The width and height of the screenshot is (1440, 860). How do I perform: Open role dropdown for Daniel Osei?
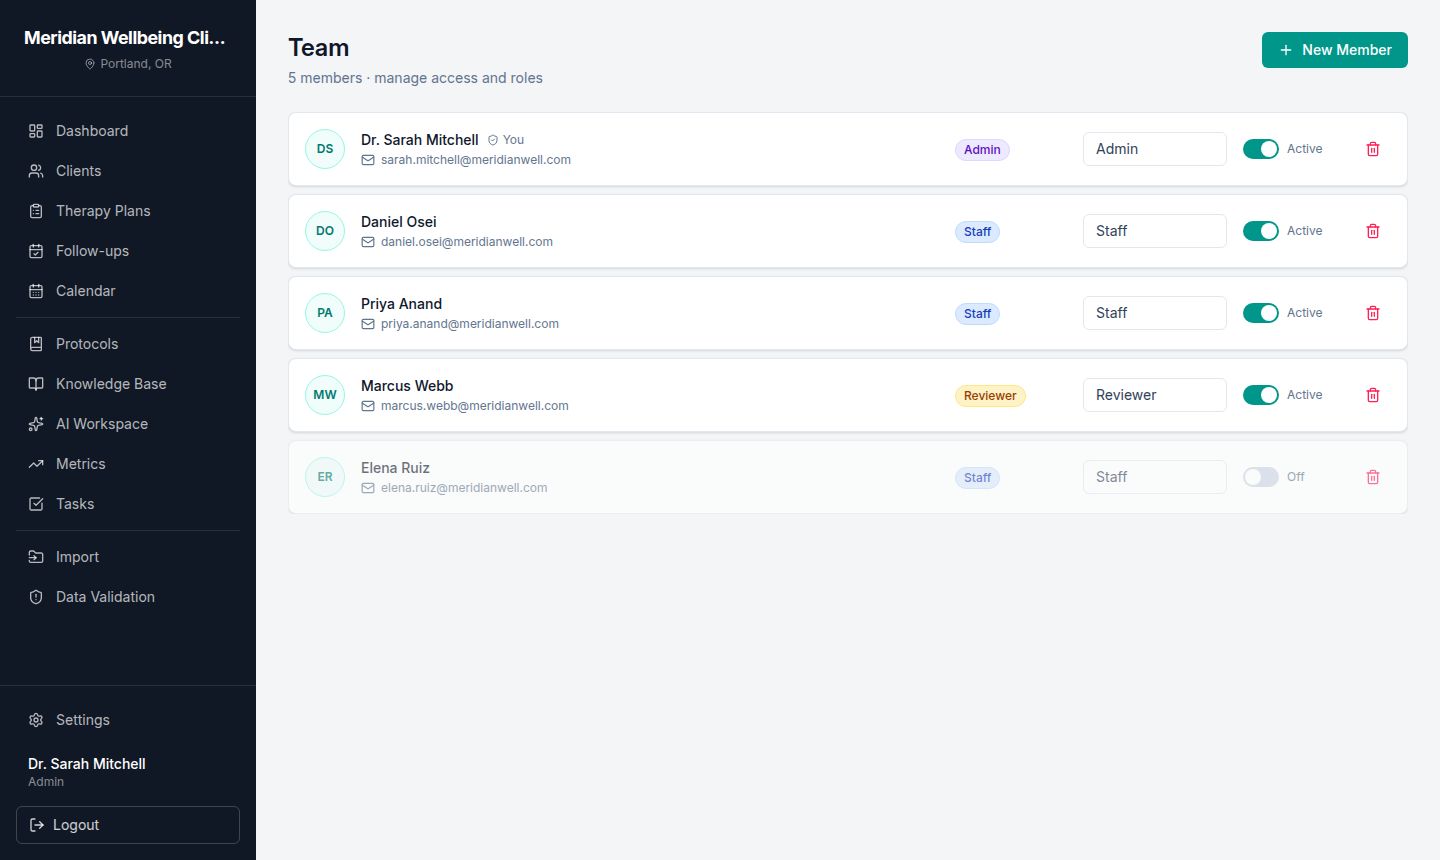(x=1155, y=231)
